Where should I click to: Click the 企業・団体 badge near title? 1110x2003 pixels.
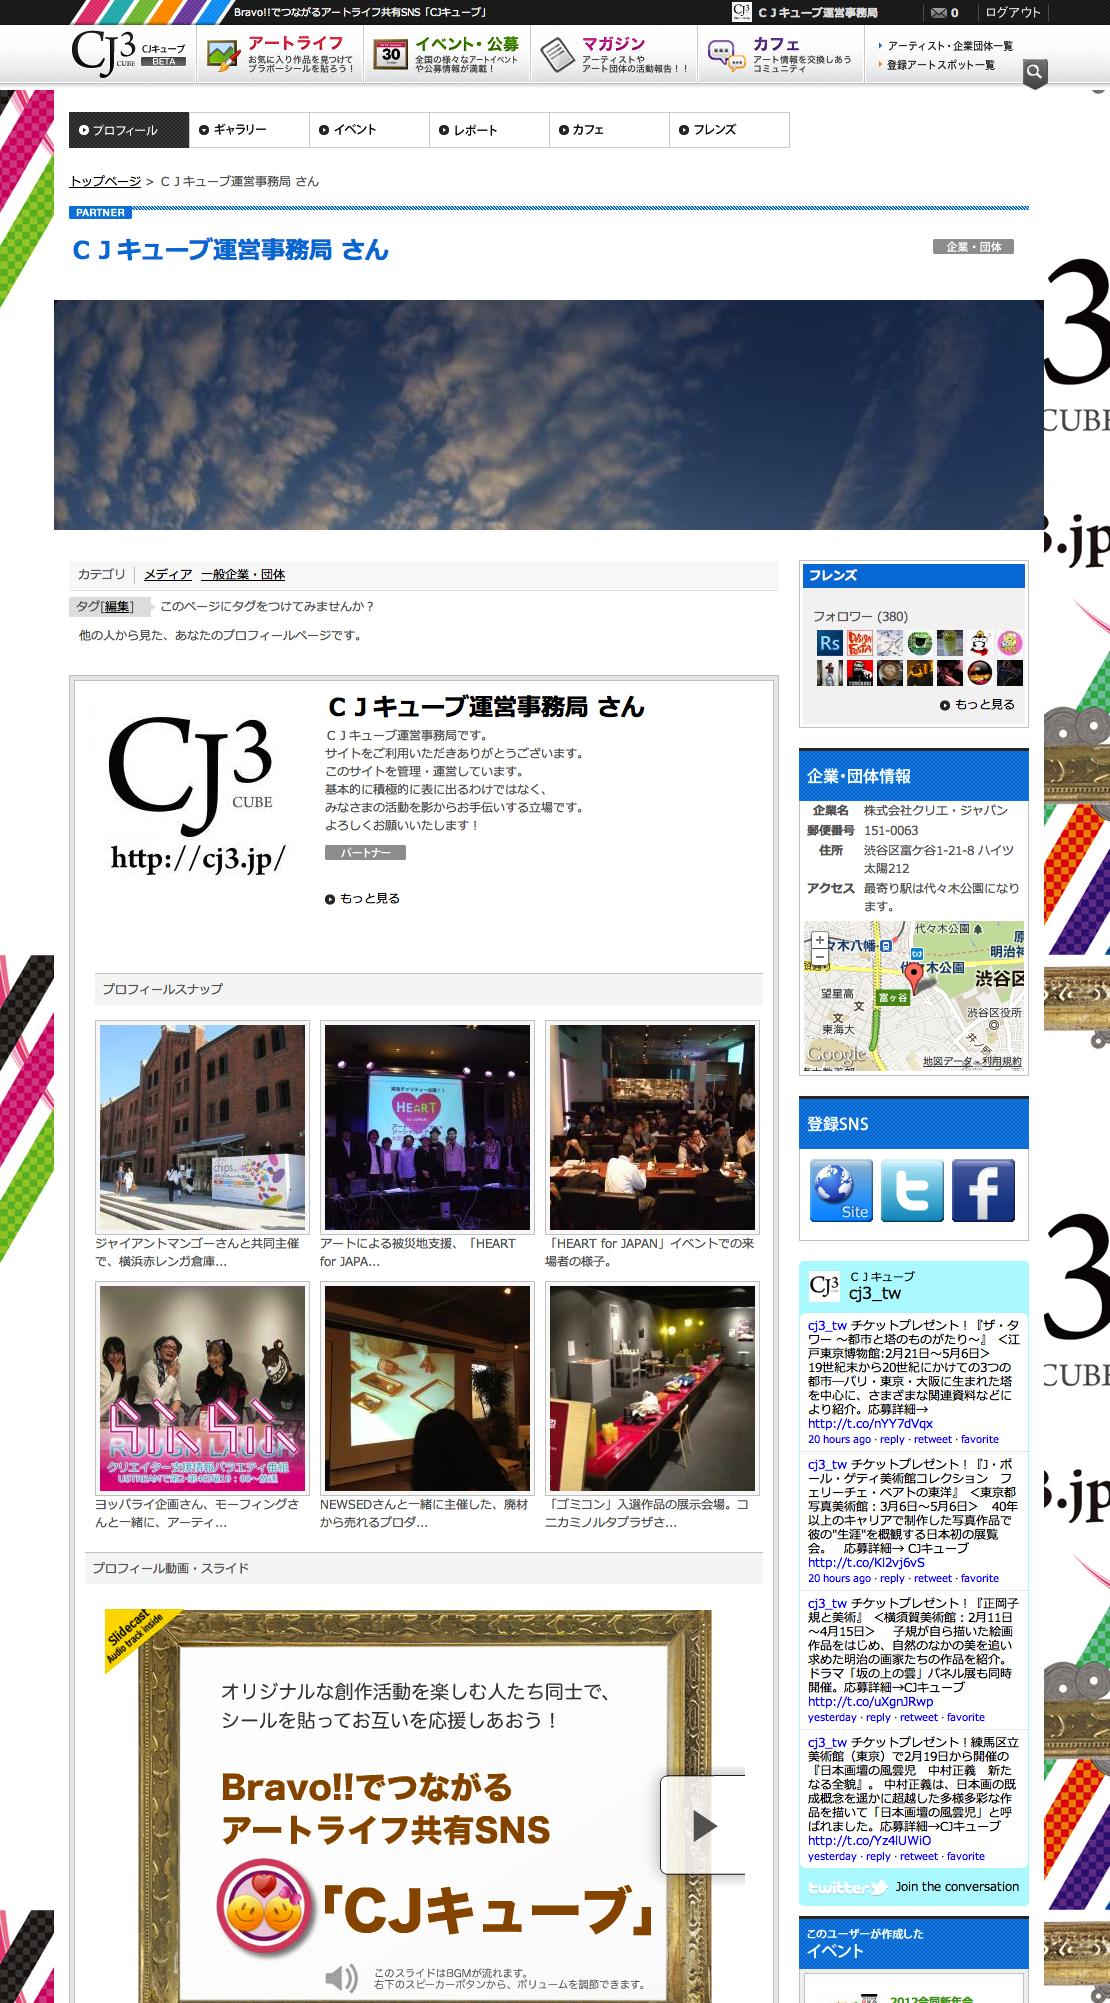coord(973,247)
